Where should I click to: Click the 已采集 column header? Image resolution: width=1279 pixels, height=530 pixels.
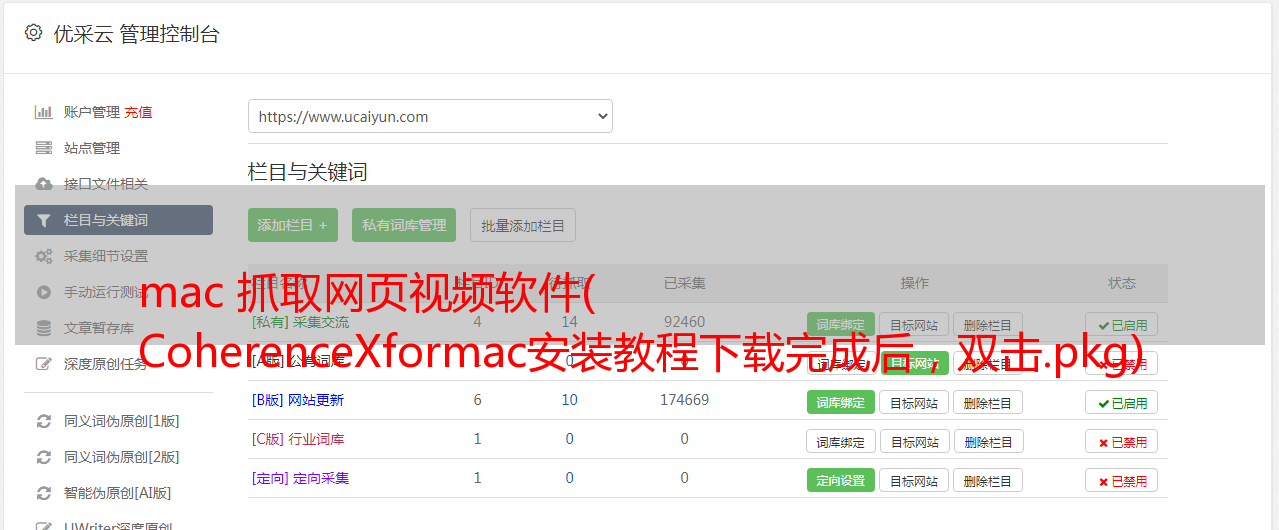tap(684, 283)
